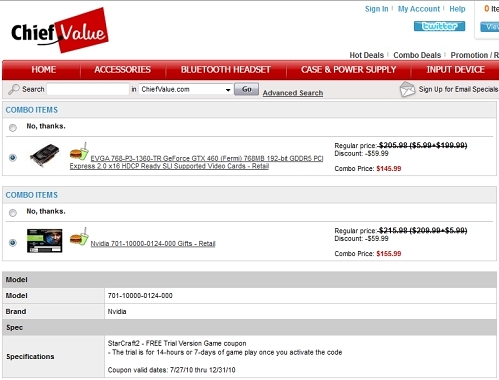Open the BLUETOOTH HEADSET tab

pyautogui.click(x=226, y=69)
